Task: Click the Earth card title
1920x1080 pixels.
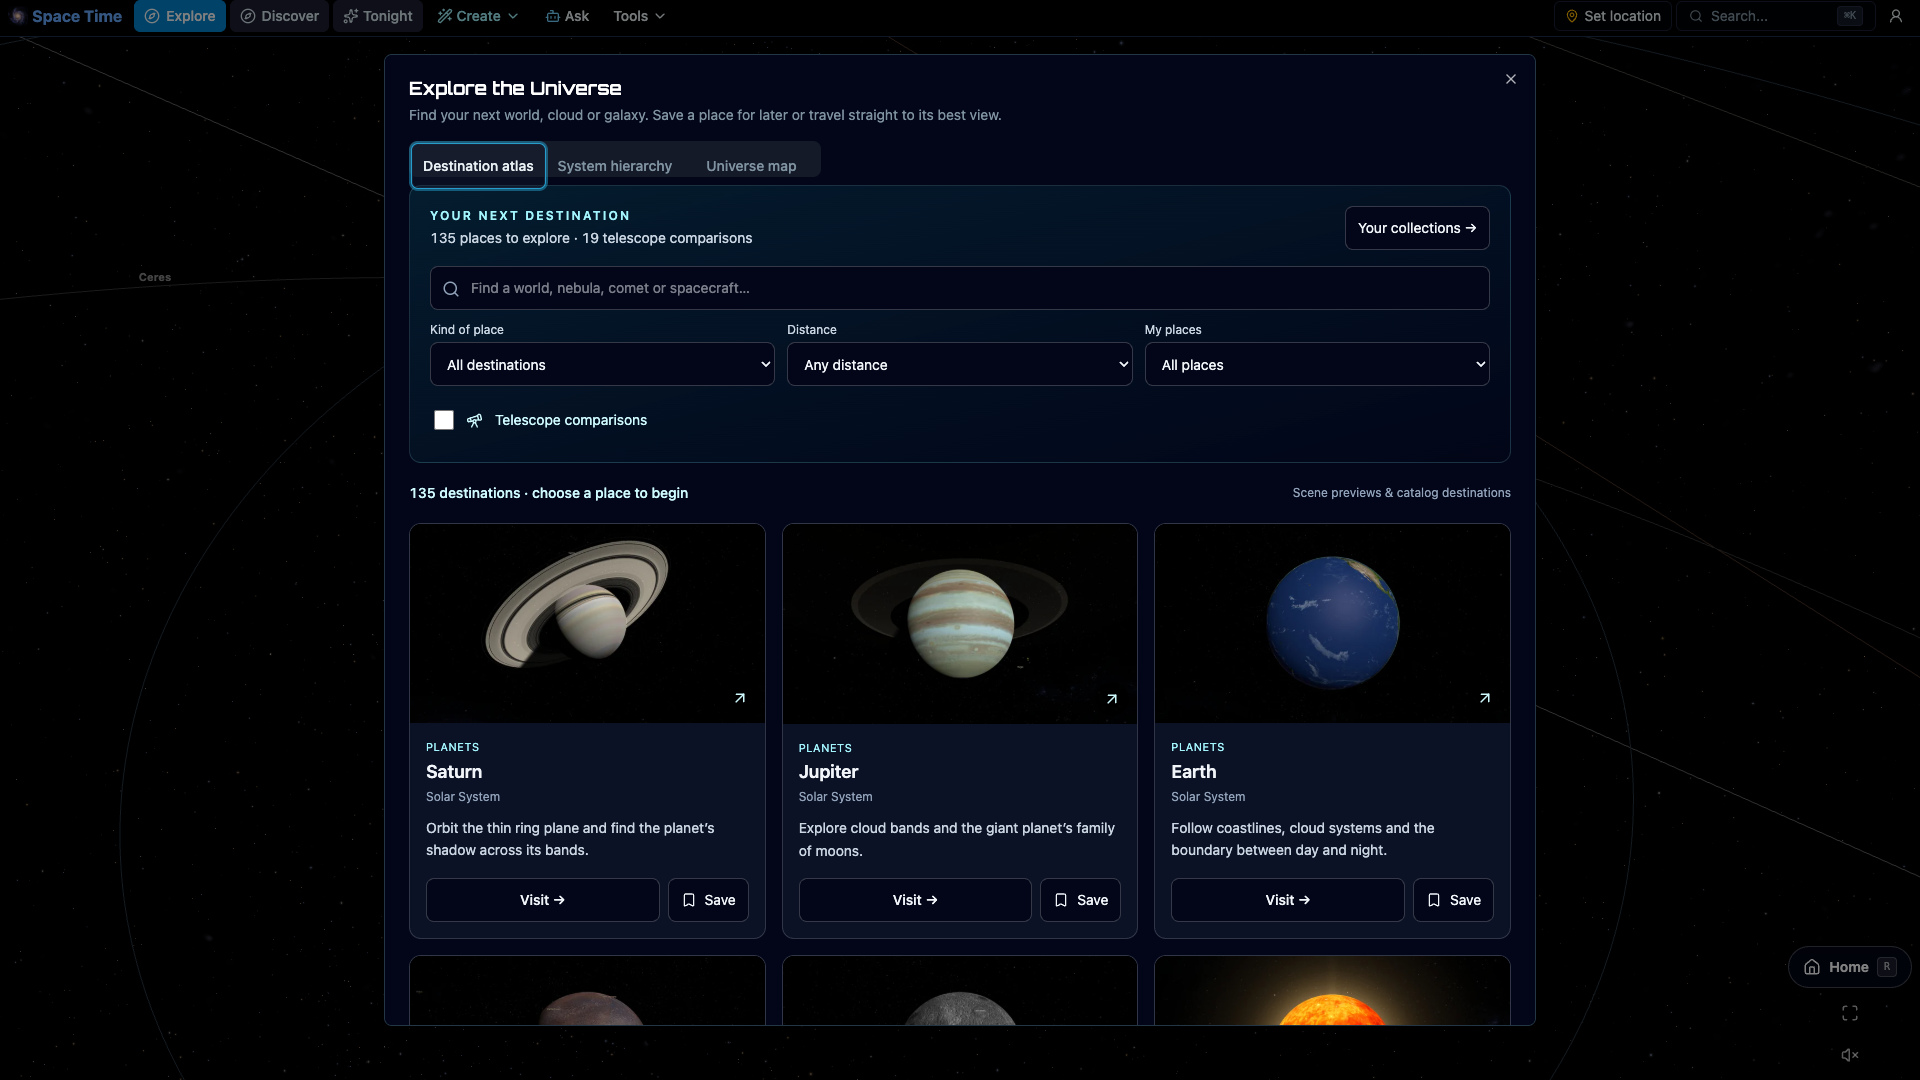Action: coord(1194,772)
